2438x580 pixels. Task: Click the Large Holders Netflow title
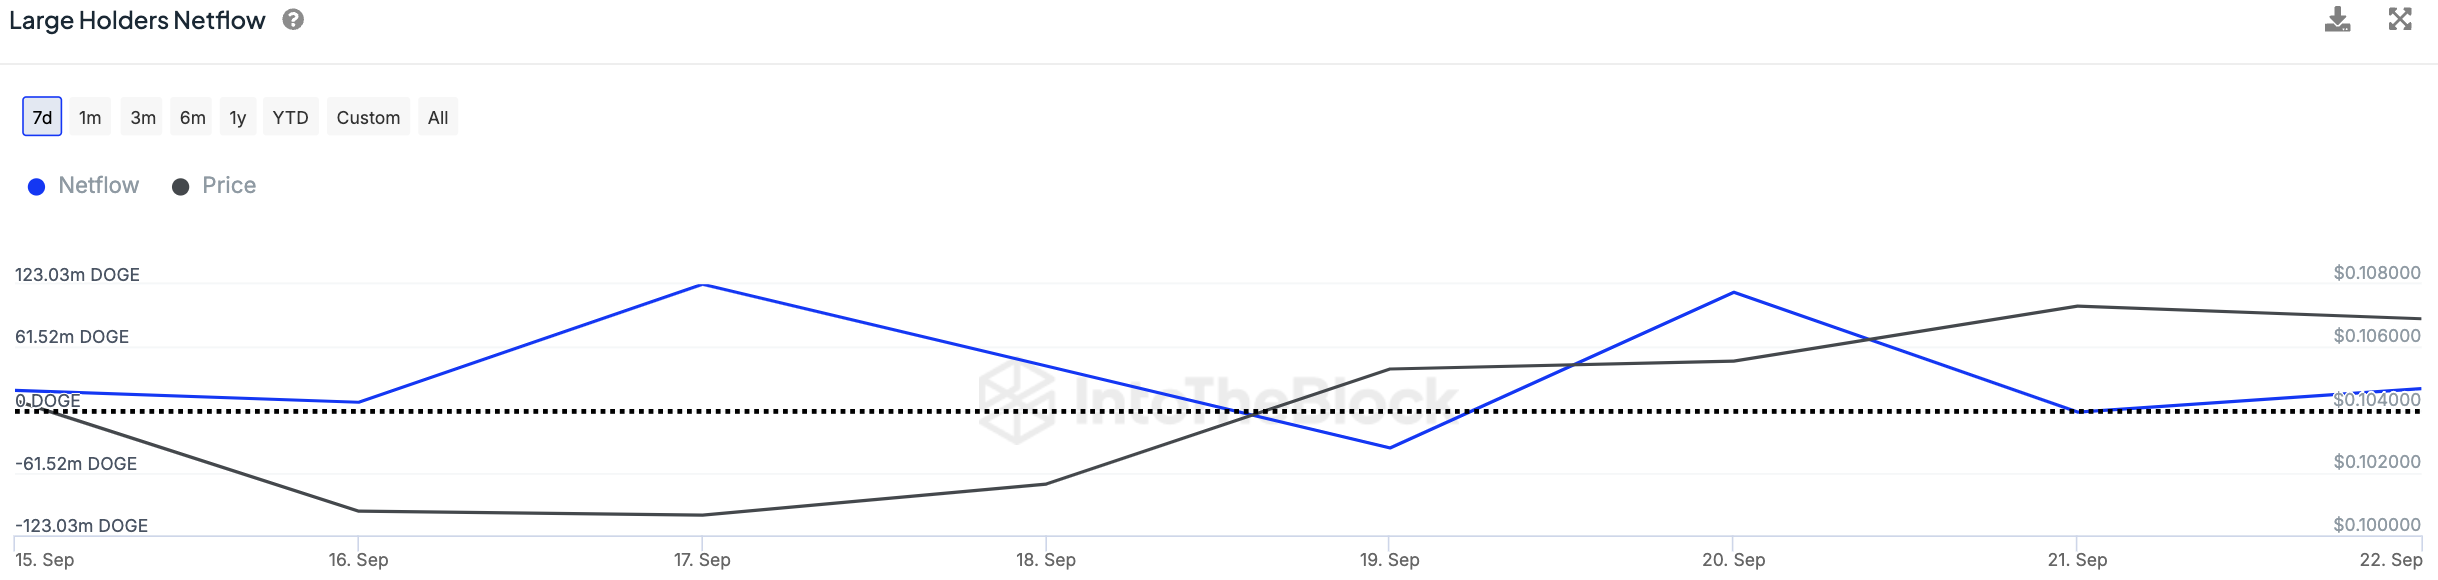coord(137,21)
